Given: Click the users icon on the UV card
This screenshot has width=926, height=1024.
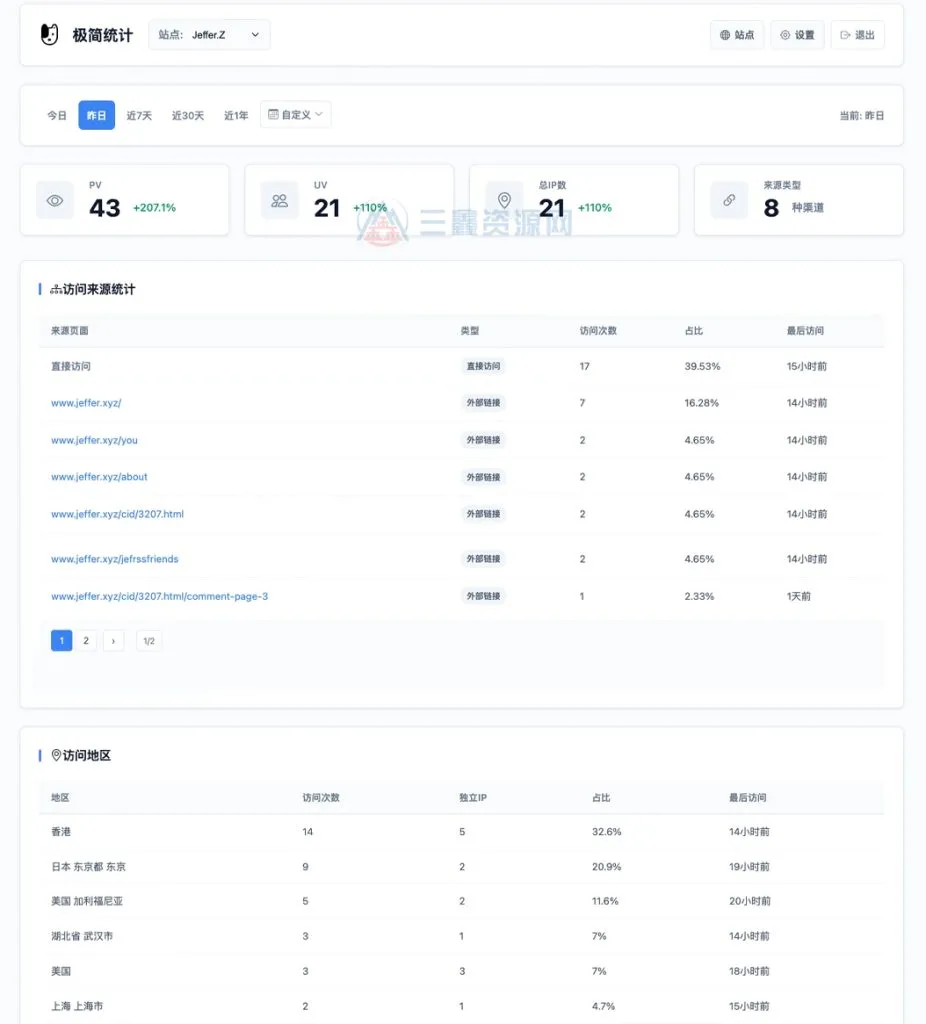Looking at the screenshot, I should pyautogui.click(x=279, y=200).
